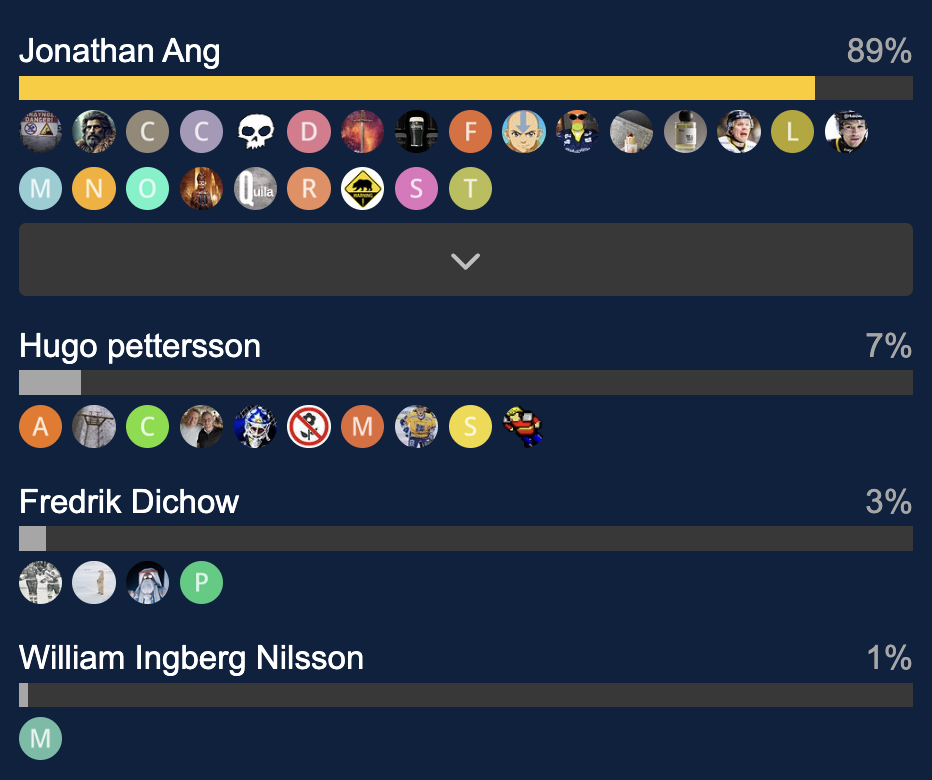
Task: Click the Hugo pettersson gray progress bar
Action: 50,383
